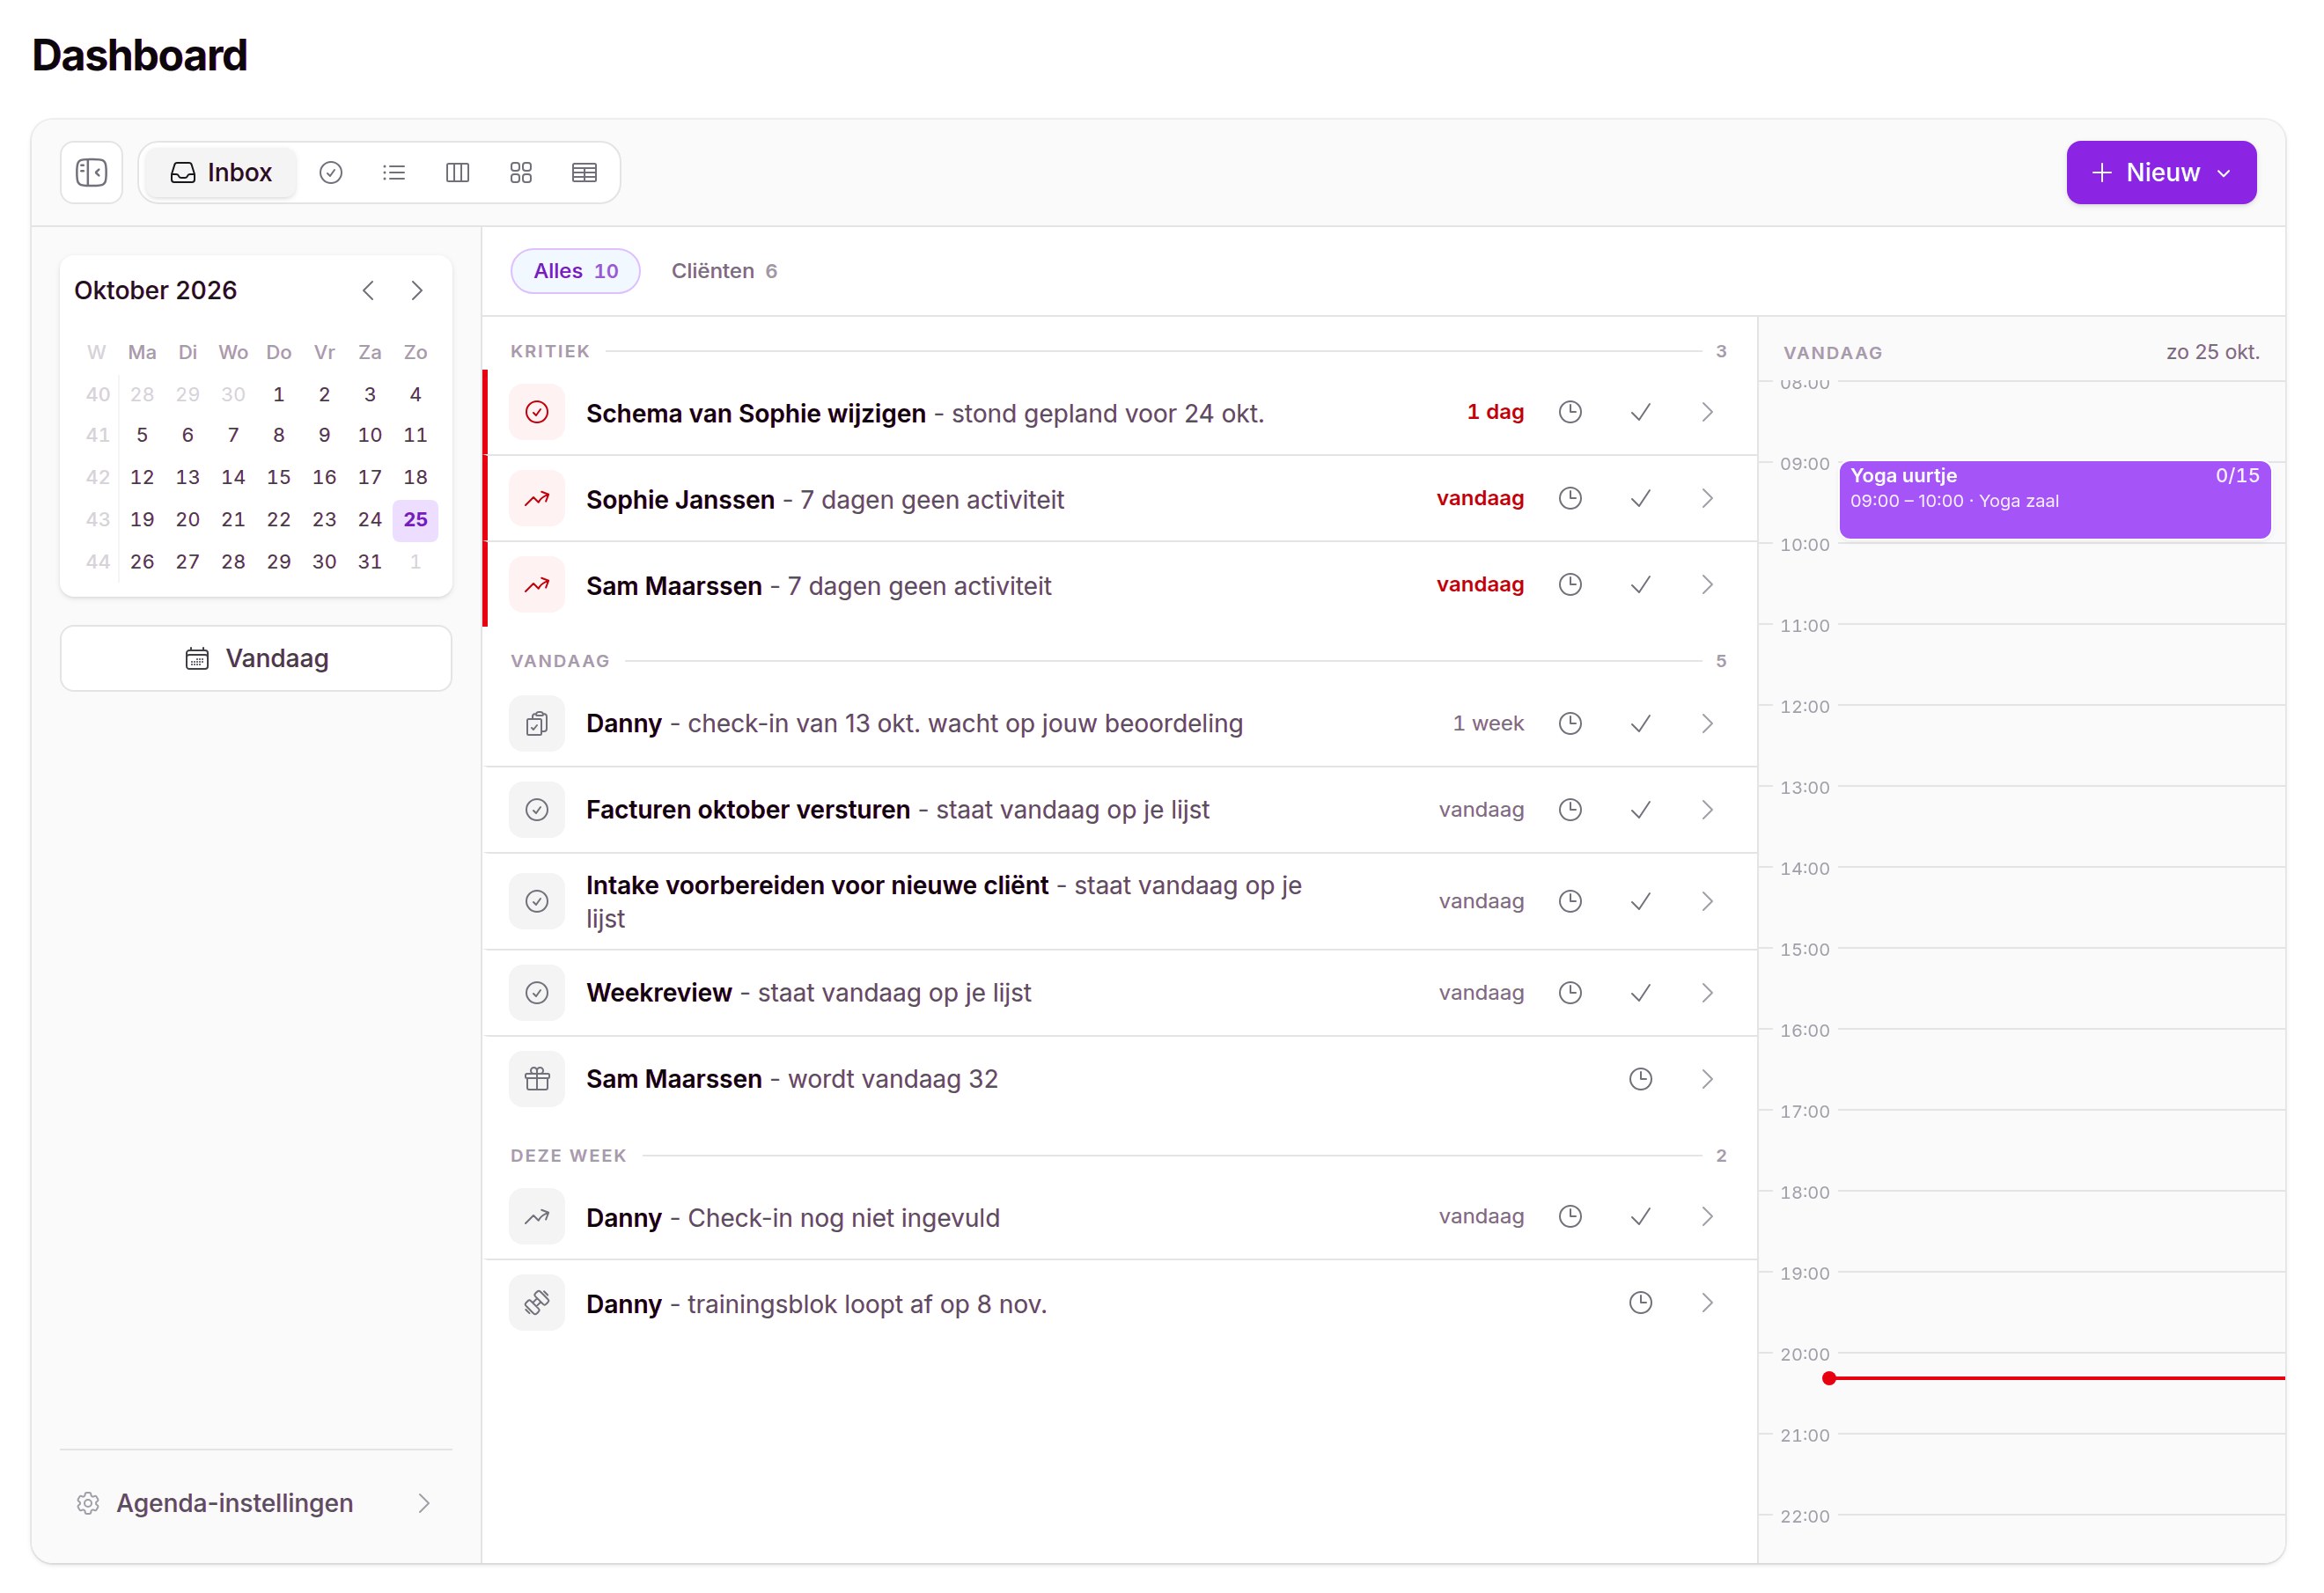Snooze Facturen oktober versturen clock icon
Image resolution: width=2324 pixels, height=1593 pixels.
click(1570, 809)
